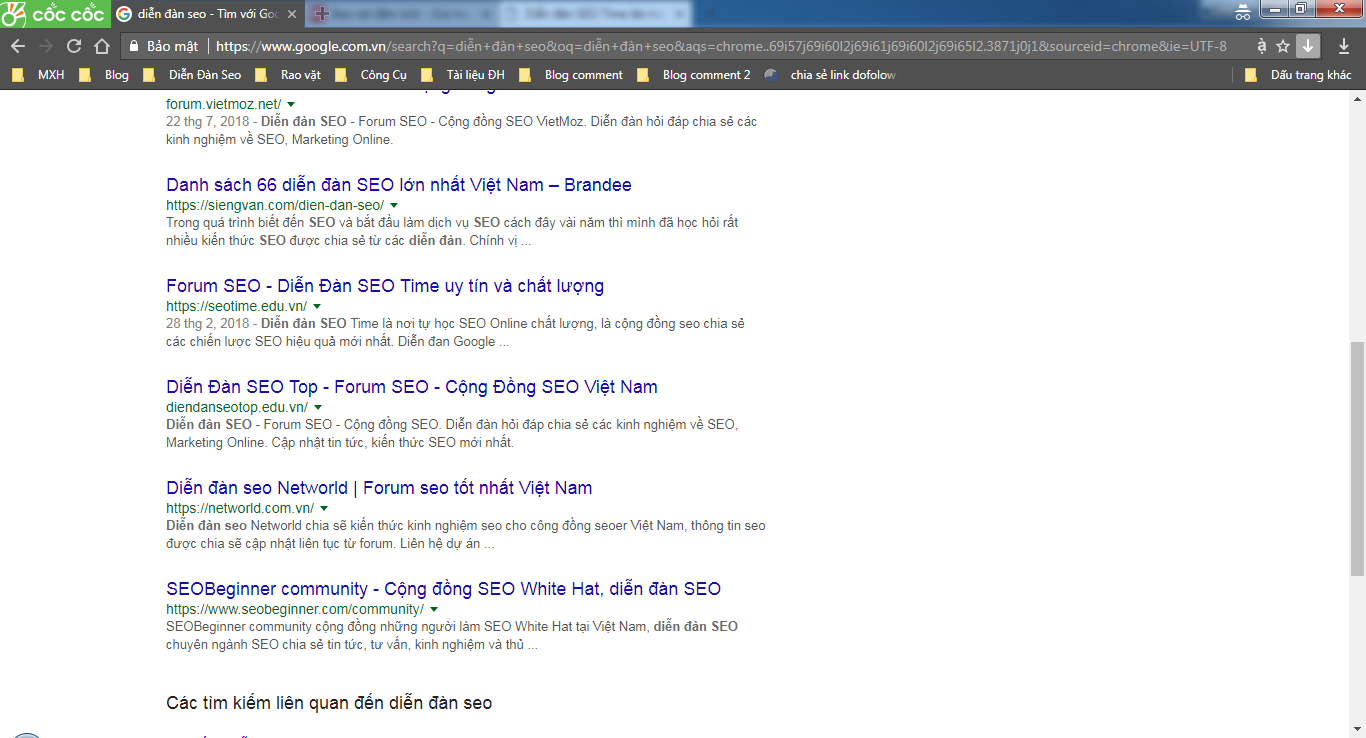Image resolution: width=1366 pixels, height=738 pixels.
Task: Expand dropdown arrow next to networld.com.vn URL
Action: (x=324, y=508)
